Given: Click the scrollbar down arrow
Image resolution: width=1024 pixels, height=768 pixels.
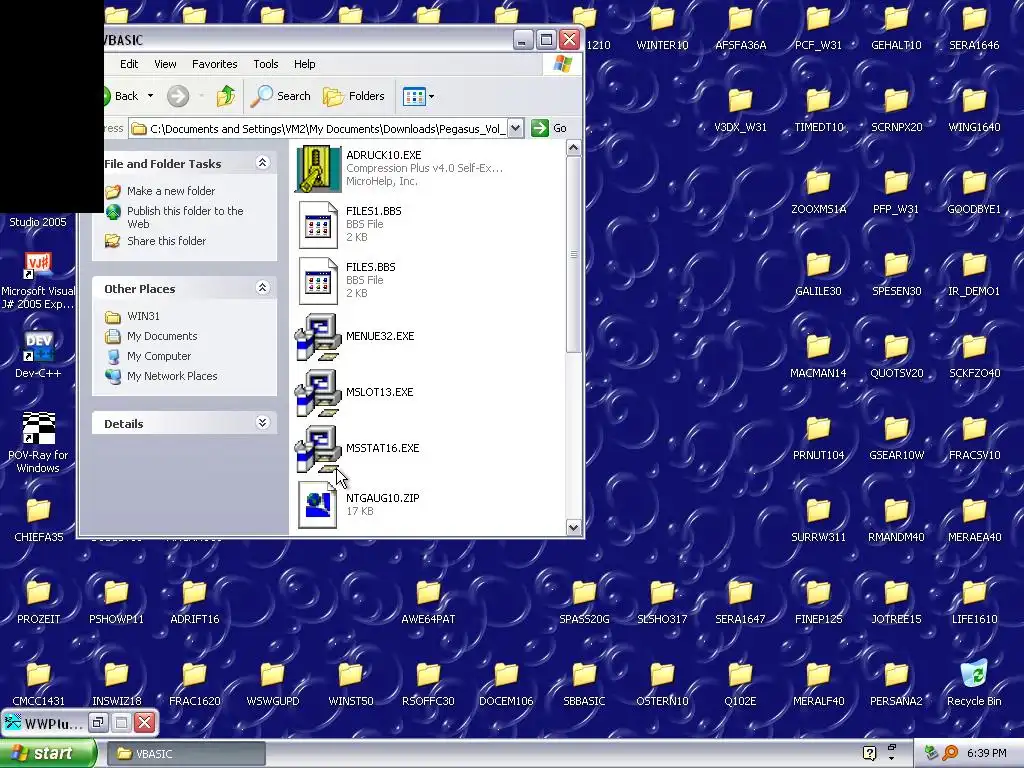Looking at the screenshot, I should [x=573, y=527].
